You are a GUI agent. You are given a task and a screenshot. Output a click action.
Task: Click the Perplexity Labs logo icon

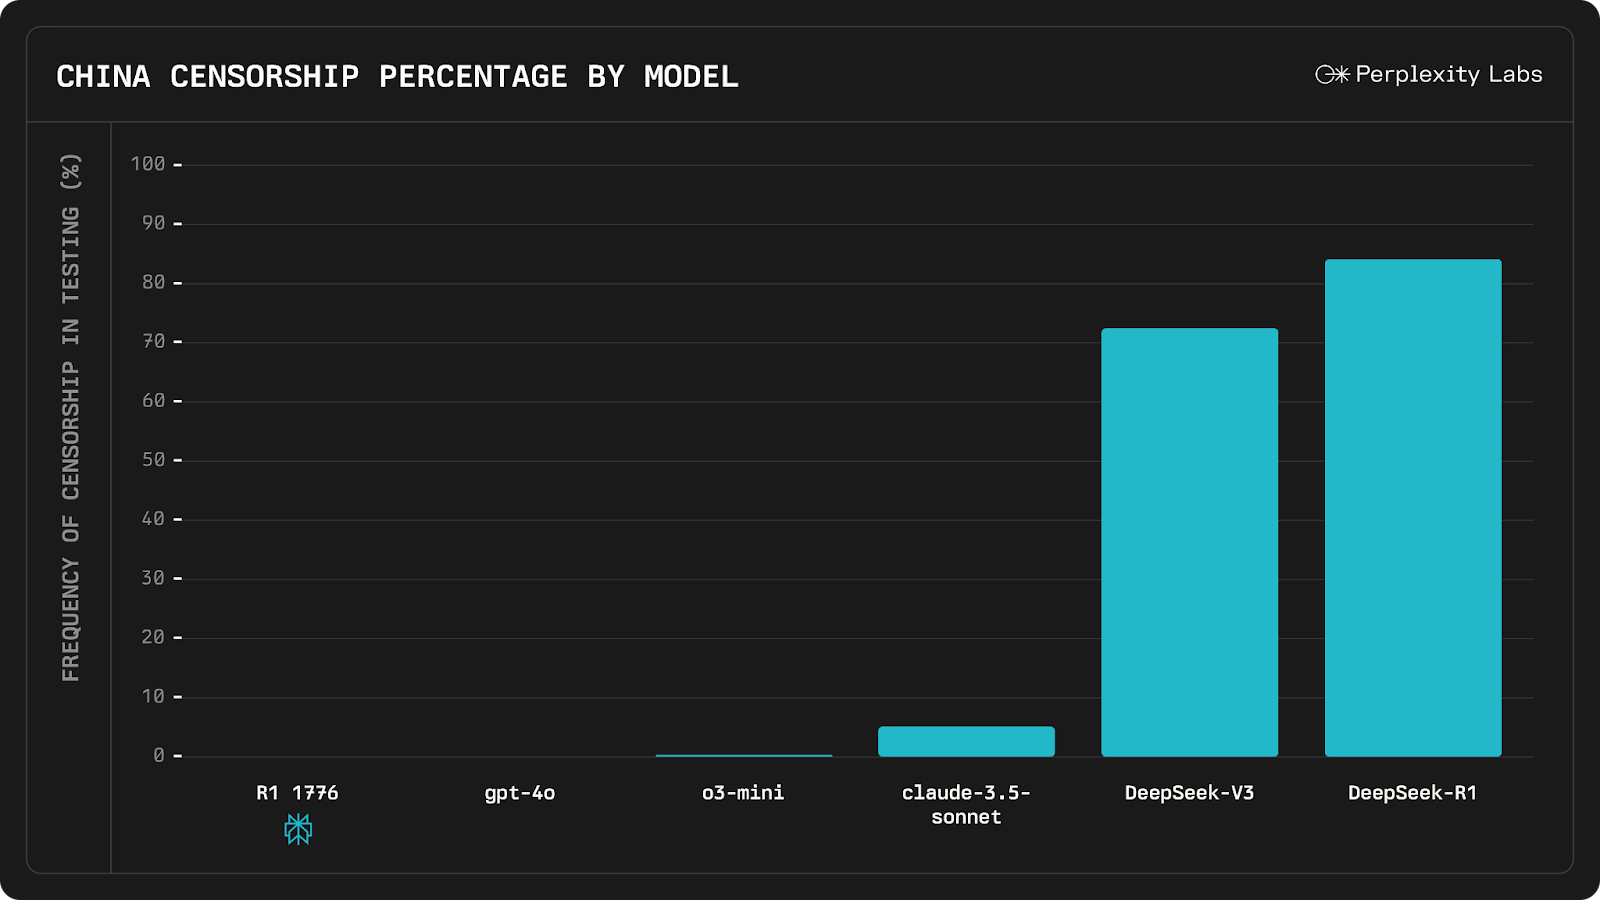pyautogui.click(x=1332, y=75)
